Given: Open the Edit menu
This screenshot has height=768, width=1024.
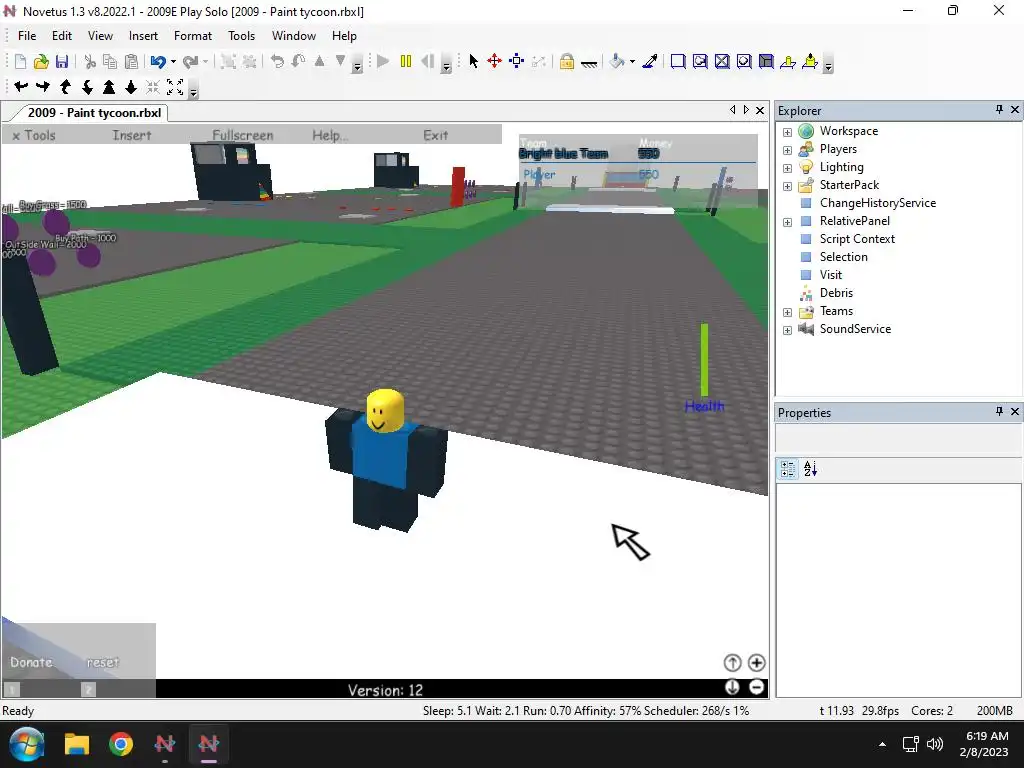Looking at the screenshot, I should pyautogui.click(x=62, y=36).
